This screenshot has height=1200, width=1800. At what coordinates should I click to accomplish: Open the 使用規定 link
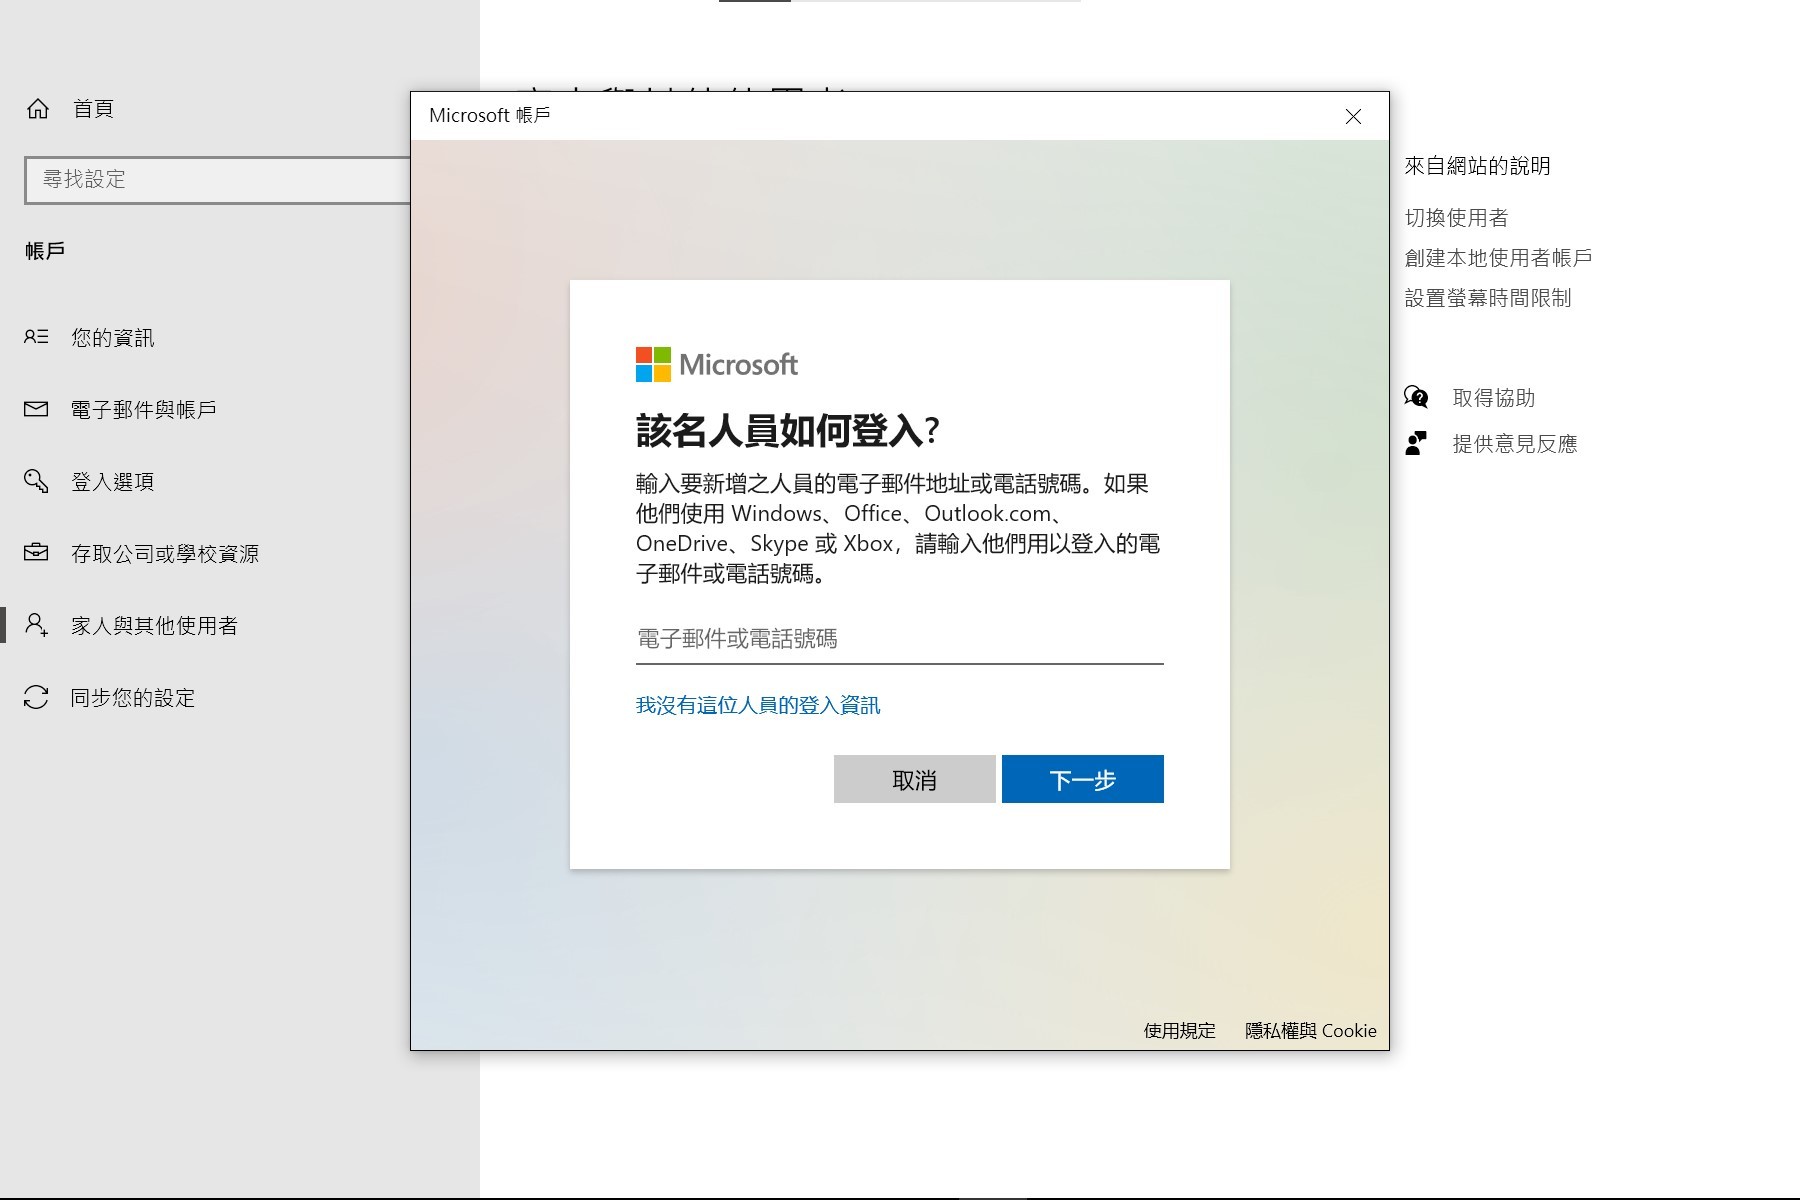click(x=1180, y=1031)
